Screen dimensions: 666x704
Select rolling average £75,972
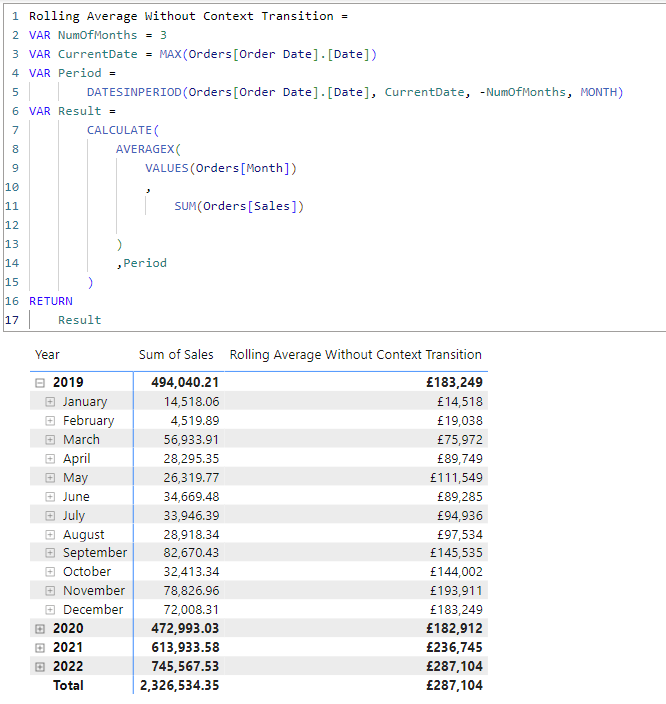[460, 440]
